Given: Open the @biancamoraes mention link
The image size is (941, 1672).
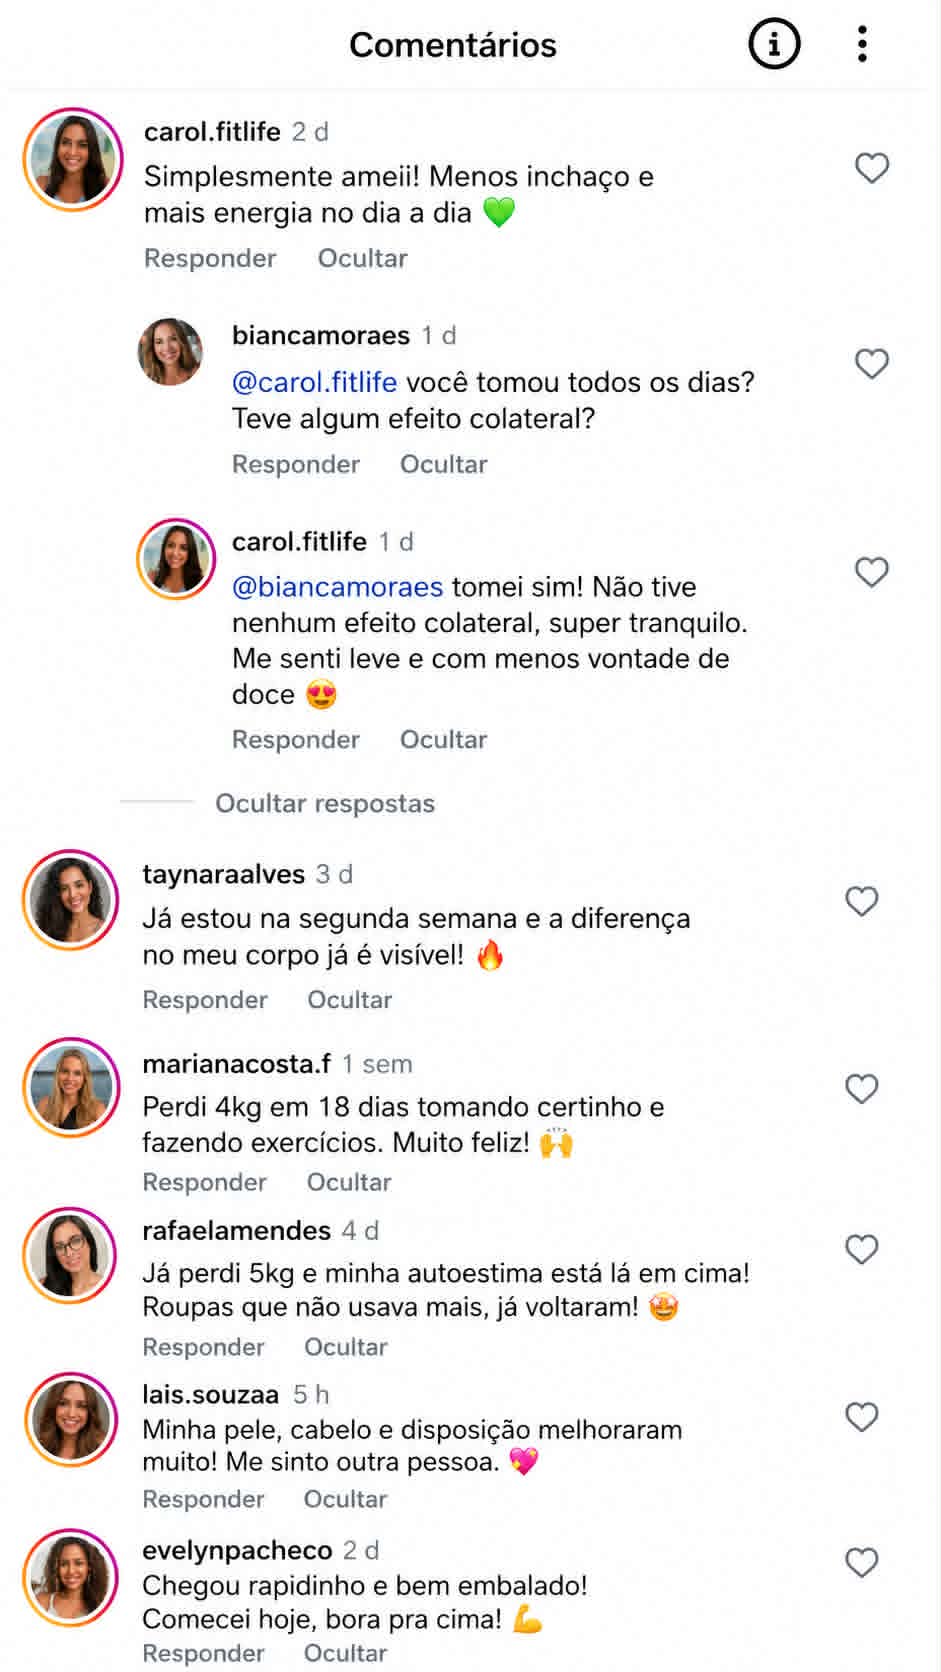Looking at the screenshot, I should point(337,586).
